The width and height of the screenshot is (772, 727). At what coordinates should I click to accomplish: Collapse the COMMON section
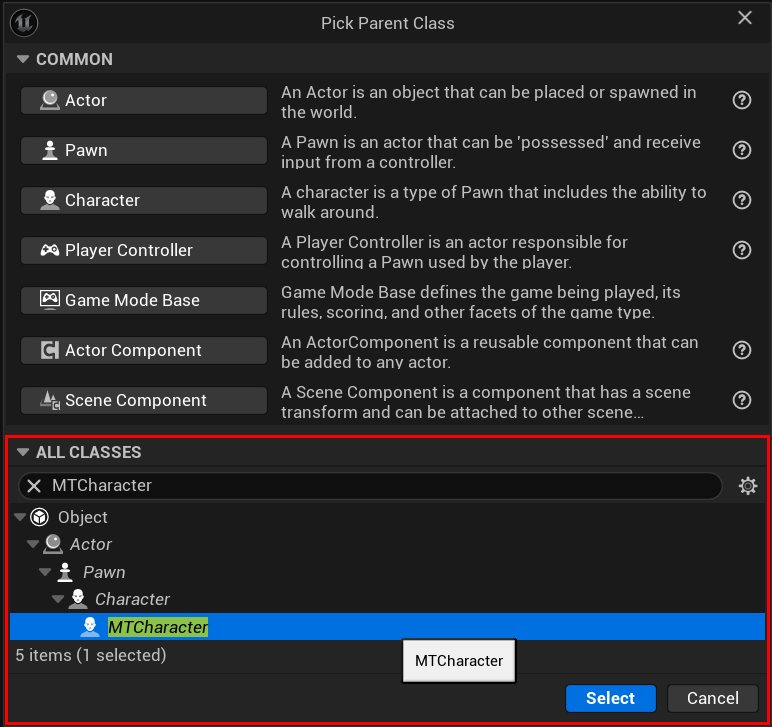pos(23,59)
